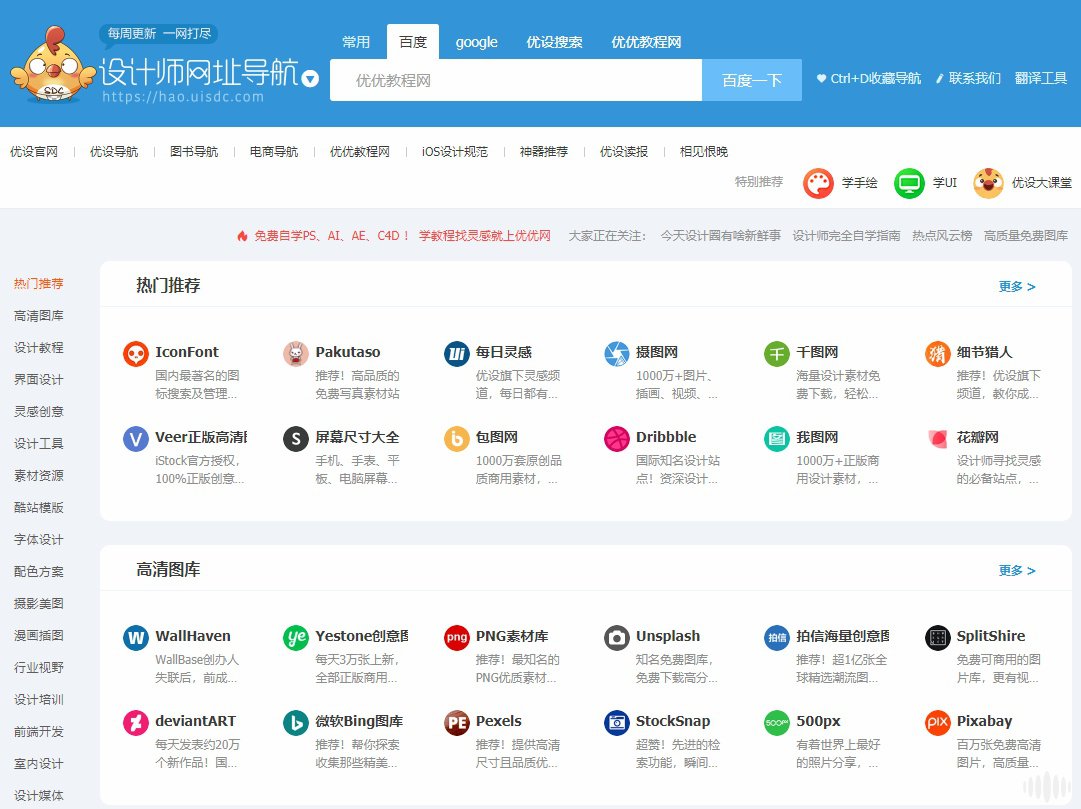Click the chicken mascot site logo
The height and width of the screenshot is (809, 1081).
pyautogui.click(x=52, y=64)
